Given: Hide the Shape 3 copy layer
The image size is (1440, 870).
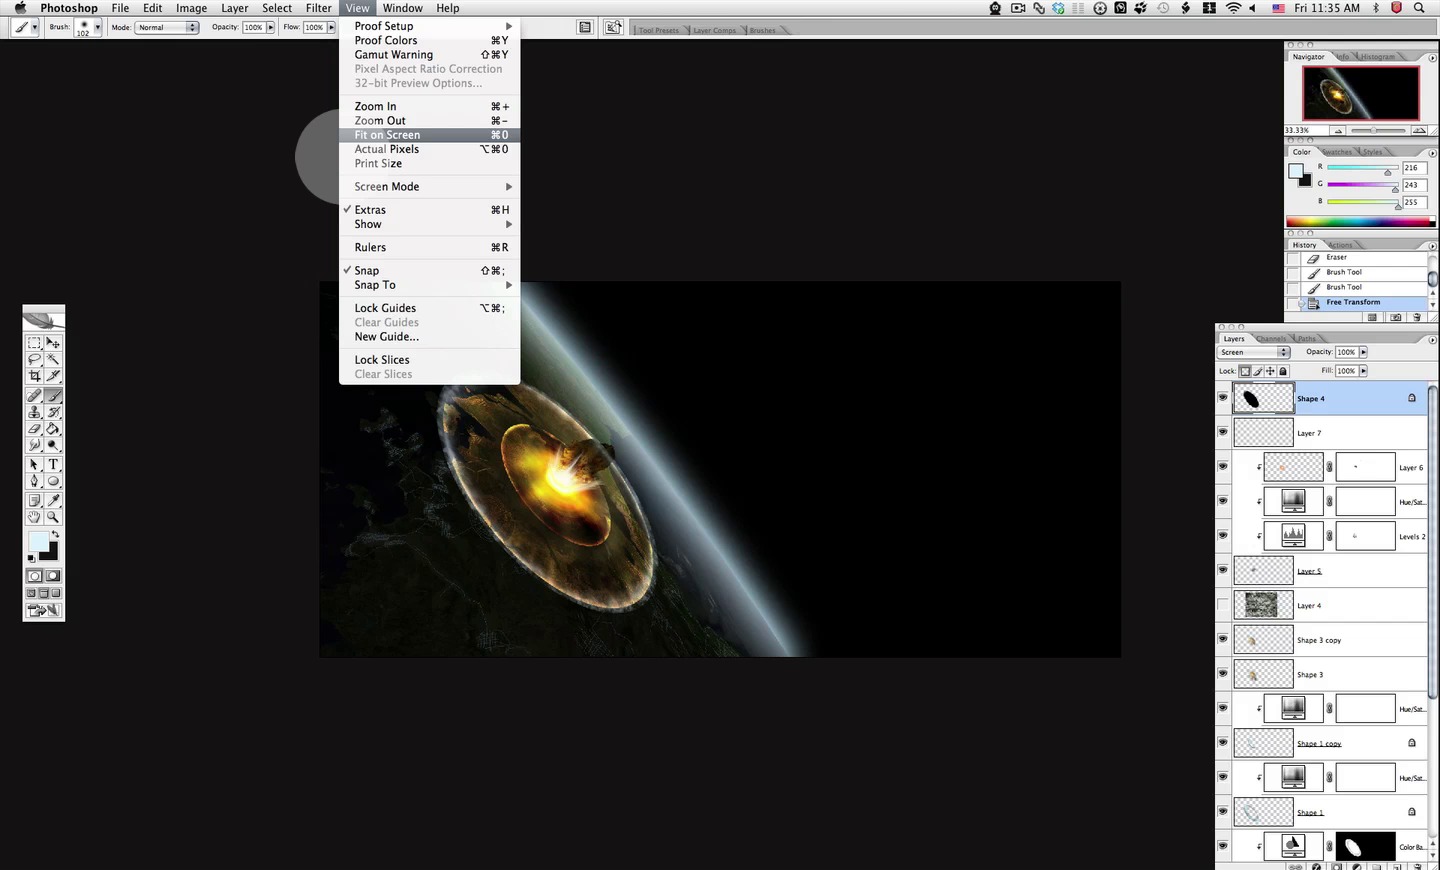Looking at the screenshot, I should click(x=1222, y=639).
